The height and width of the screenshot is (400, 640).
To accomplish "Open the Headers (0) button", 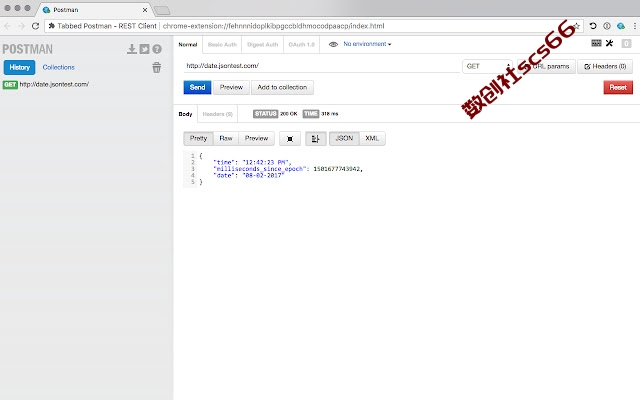I will pos(605,66).
